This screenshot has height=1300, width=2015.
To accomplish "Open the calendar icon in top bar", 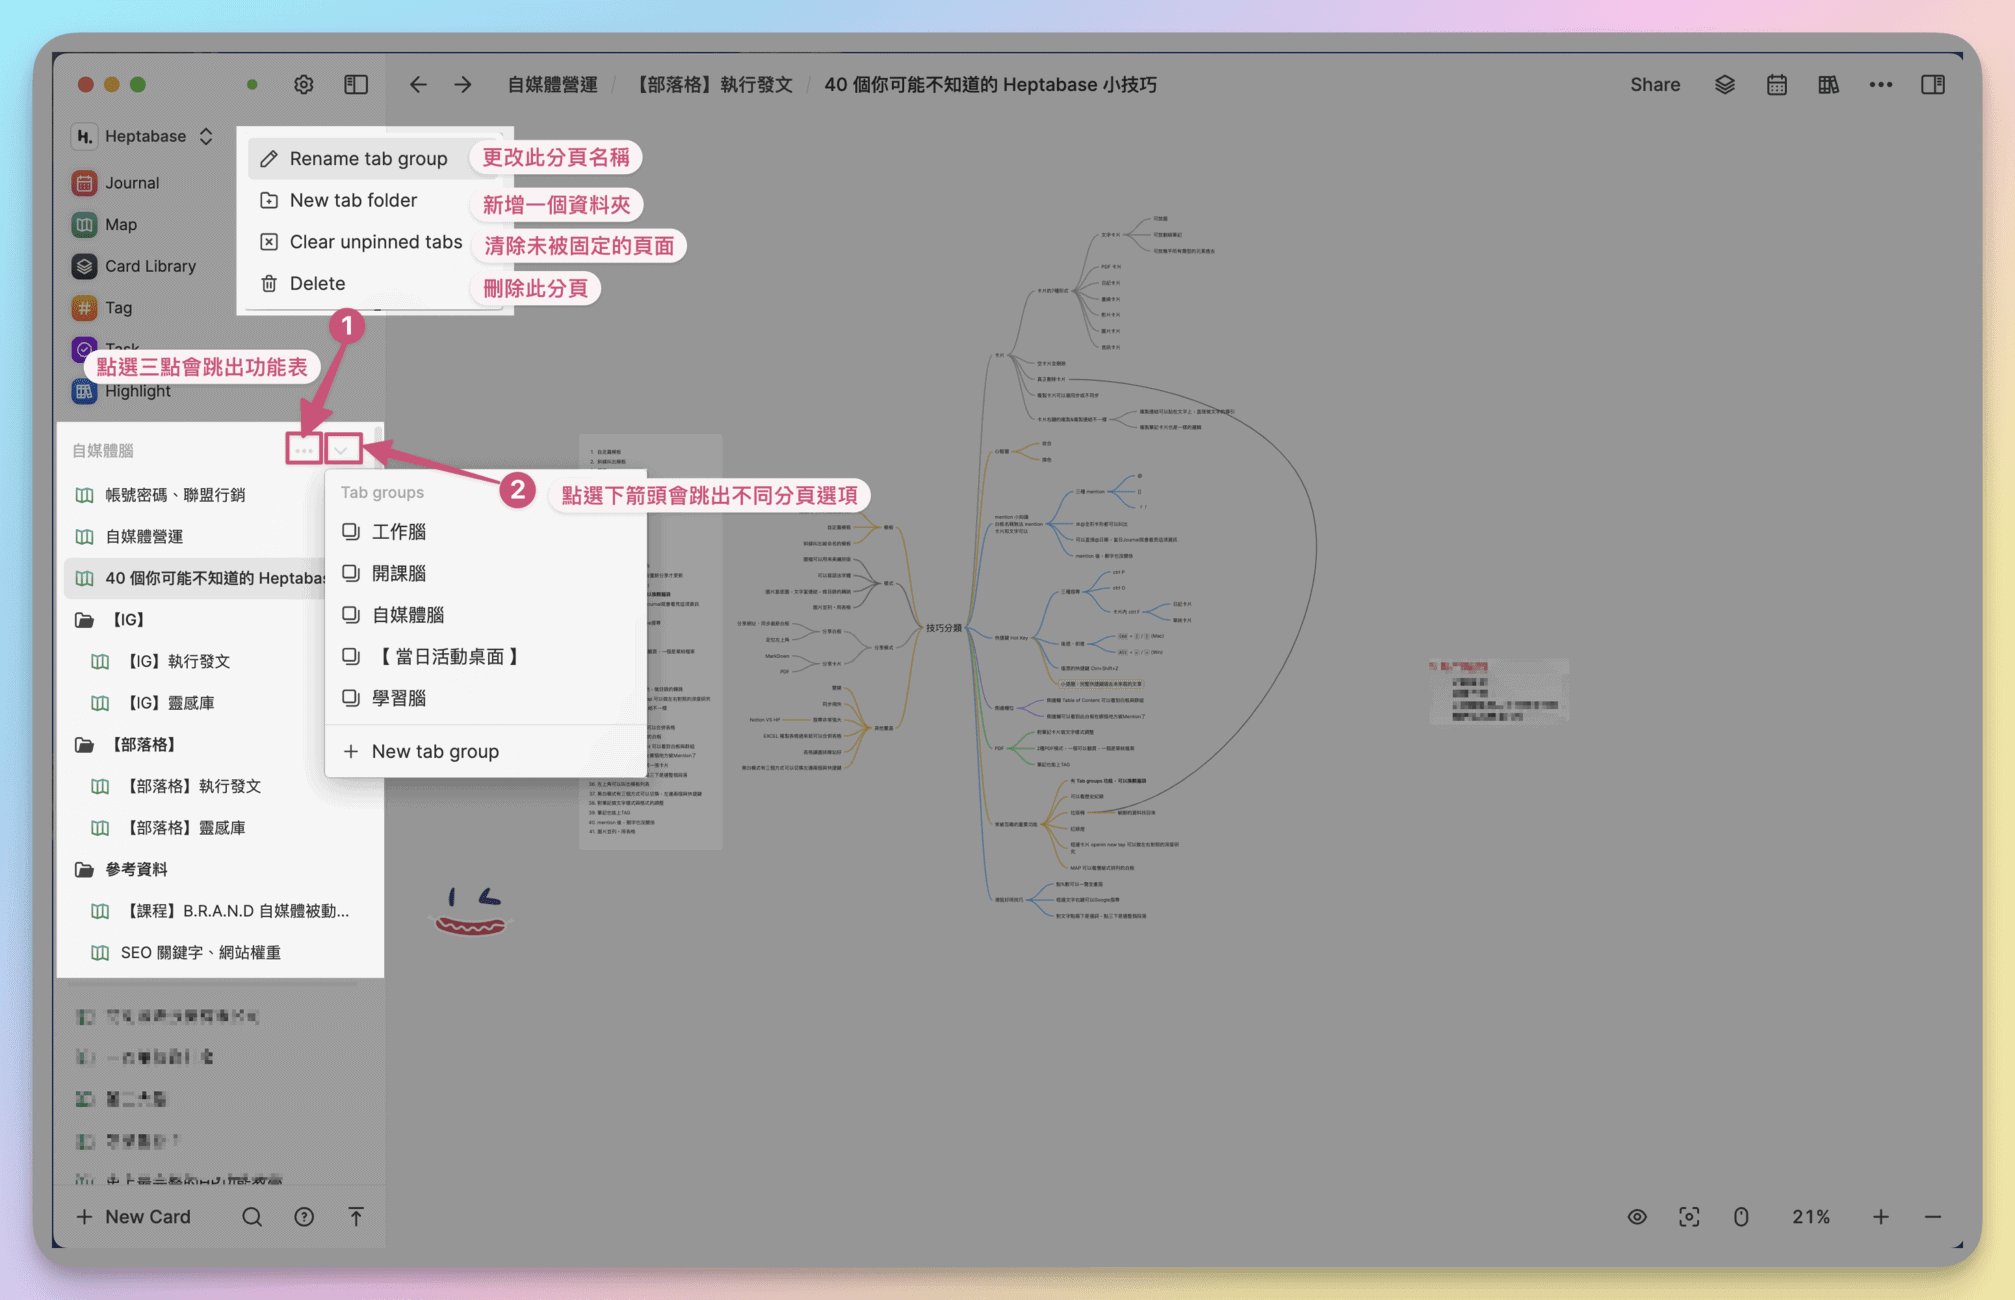I will tap(1777, 85).
